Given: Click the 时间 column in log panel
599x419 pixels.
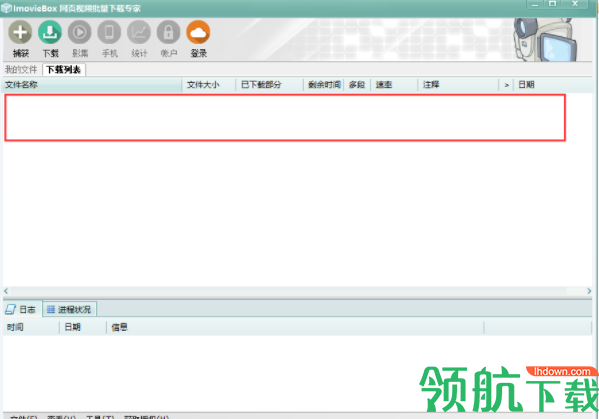Looking at the screenshot, I should click(31, 328).
